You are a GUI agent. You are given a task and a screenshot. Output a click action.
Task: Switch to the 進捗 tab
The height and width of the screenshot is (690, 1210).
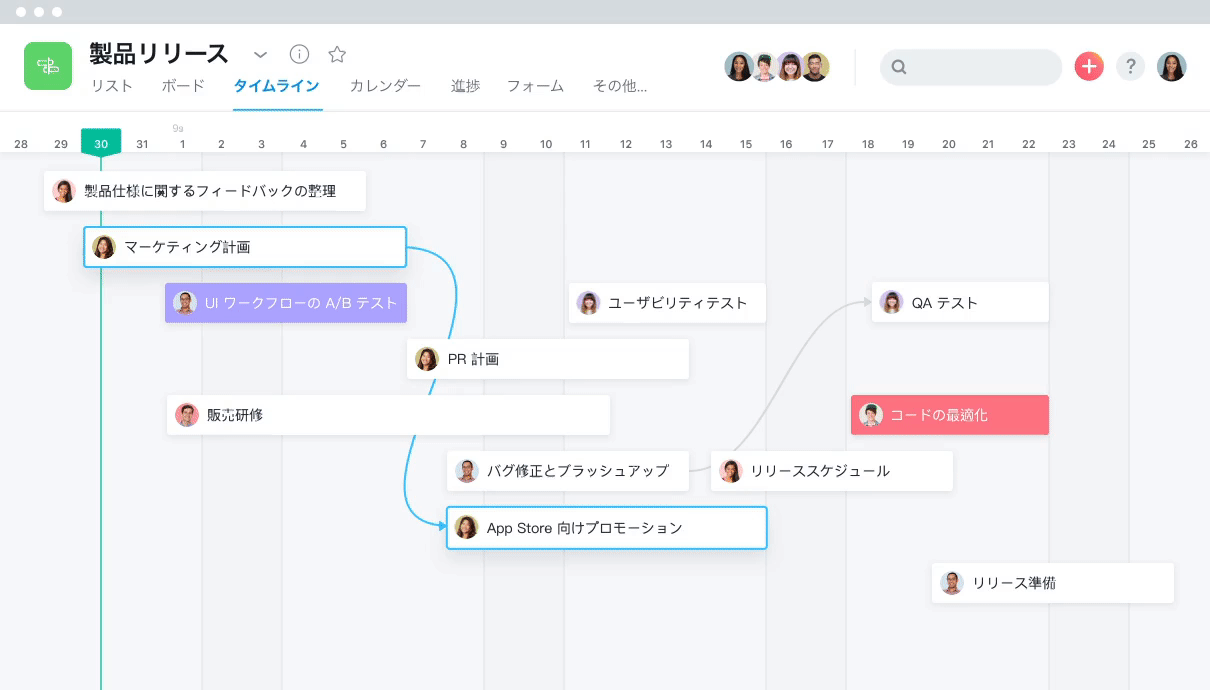(x=464, y=86)
